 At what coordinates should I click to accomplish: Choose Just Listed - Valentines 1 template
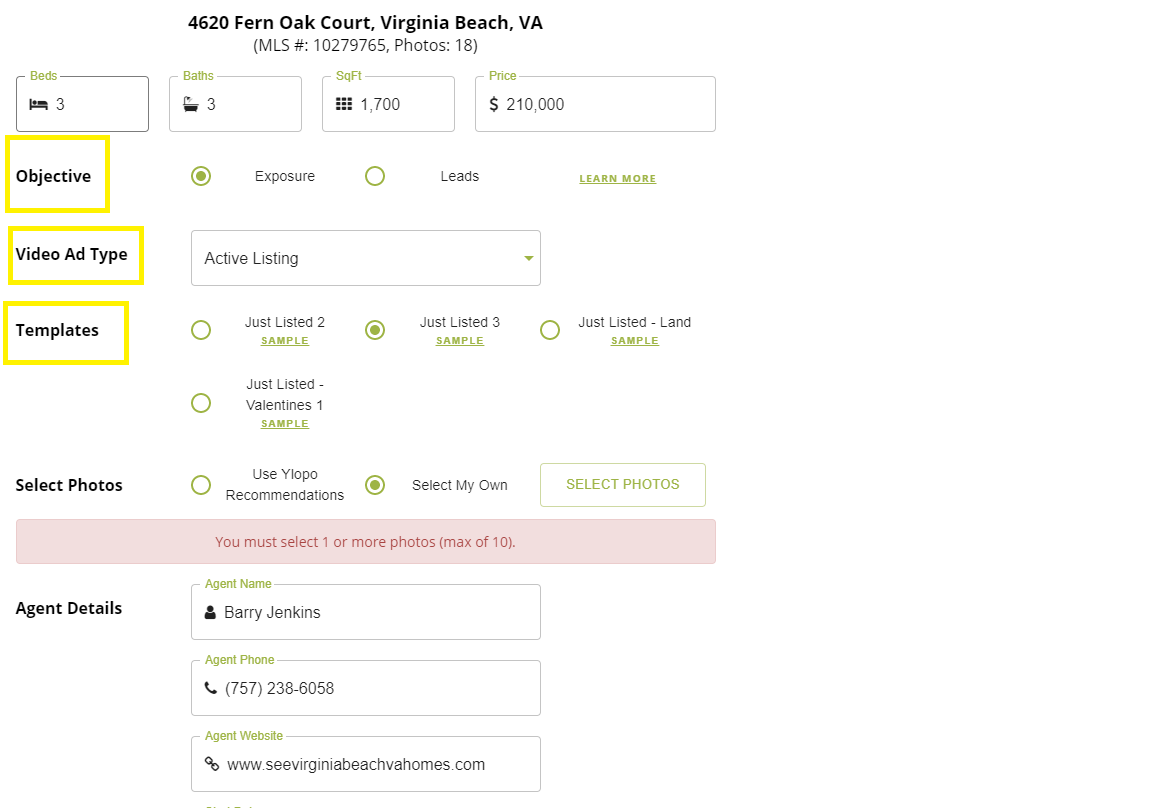pyautogui.click(x=201, y=403)
